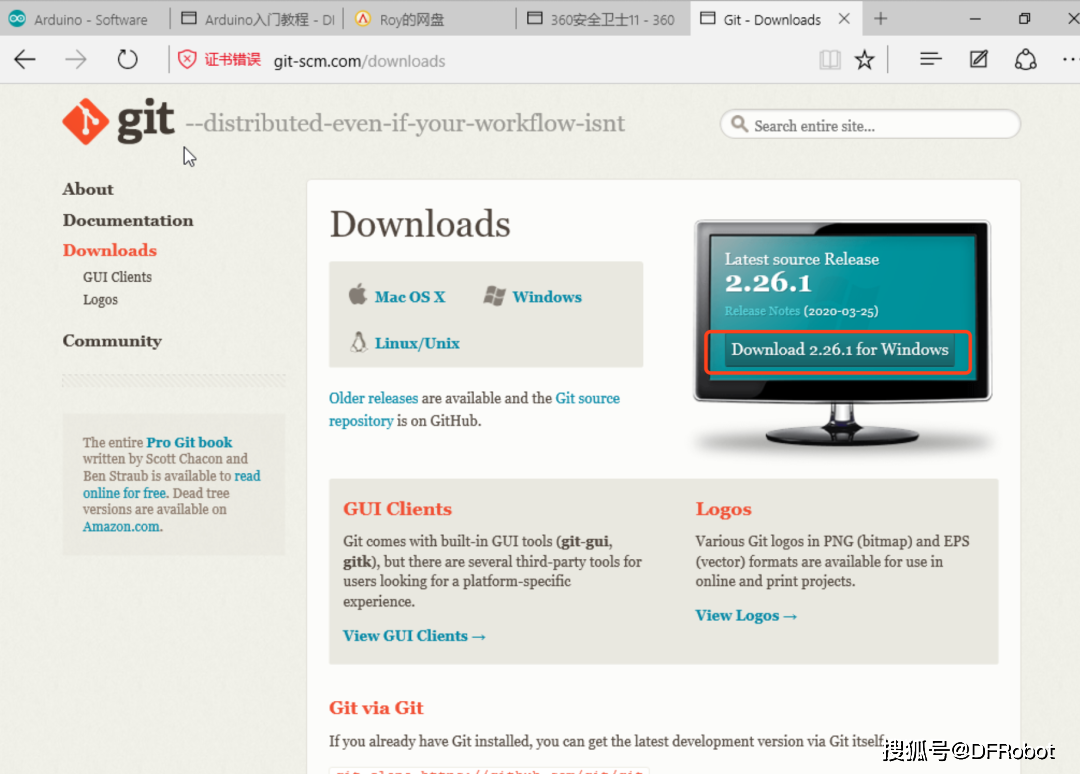Open the browser more options ellipsis
Image resolution: width=1080 pixels, height=774 pixels.
click(1070, 60)
